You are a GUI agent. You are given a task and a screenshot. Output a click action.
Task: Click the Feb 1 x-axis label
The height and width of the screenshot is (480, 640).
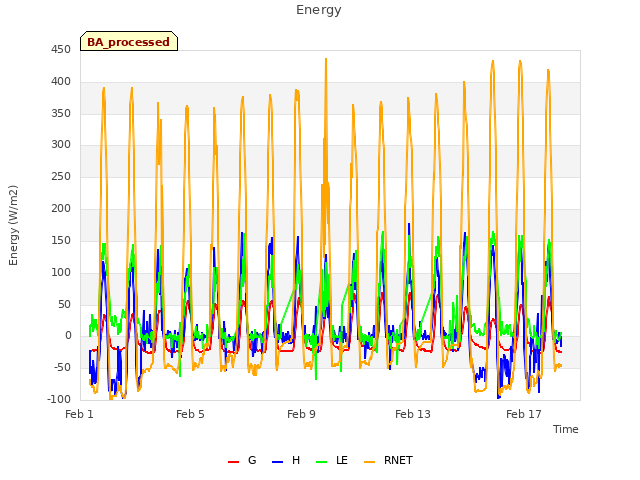pyautogui.click(x=80, y=414)
